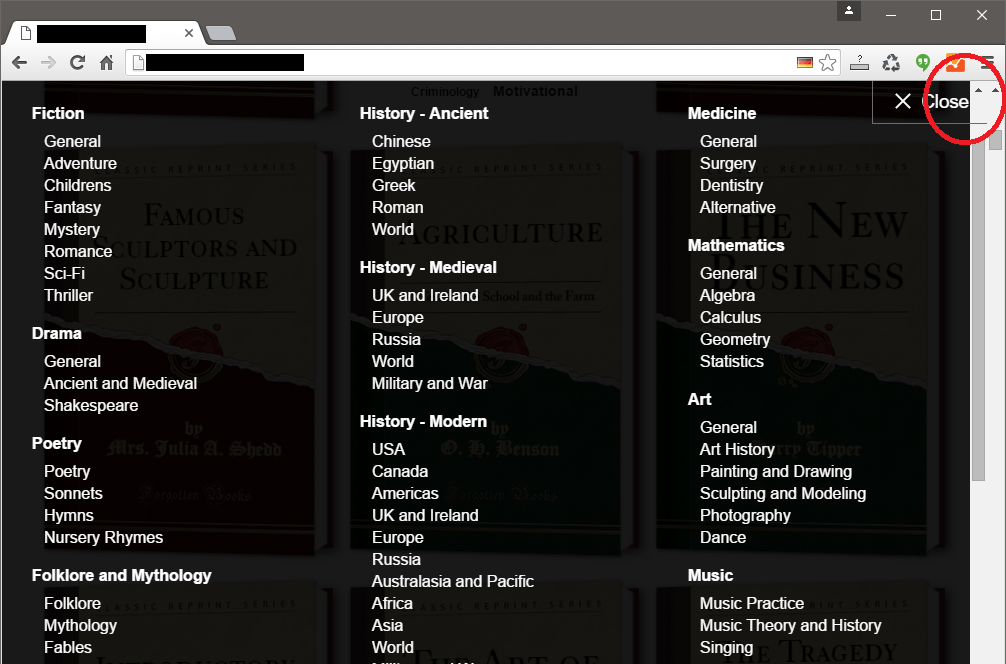1006x664 pixels.
Task: Open a new browser tab
Action: pos(221,32)
